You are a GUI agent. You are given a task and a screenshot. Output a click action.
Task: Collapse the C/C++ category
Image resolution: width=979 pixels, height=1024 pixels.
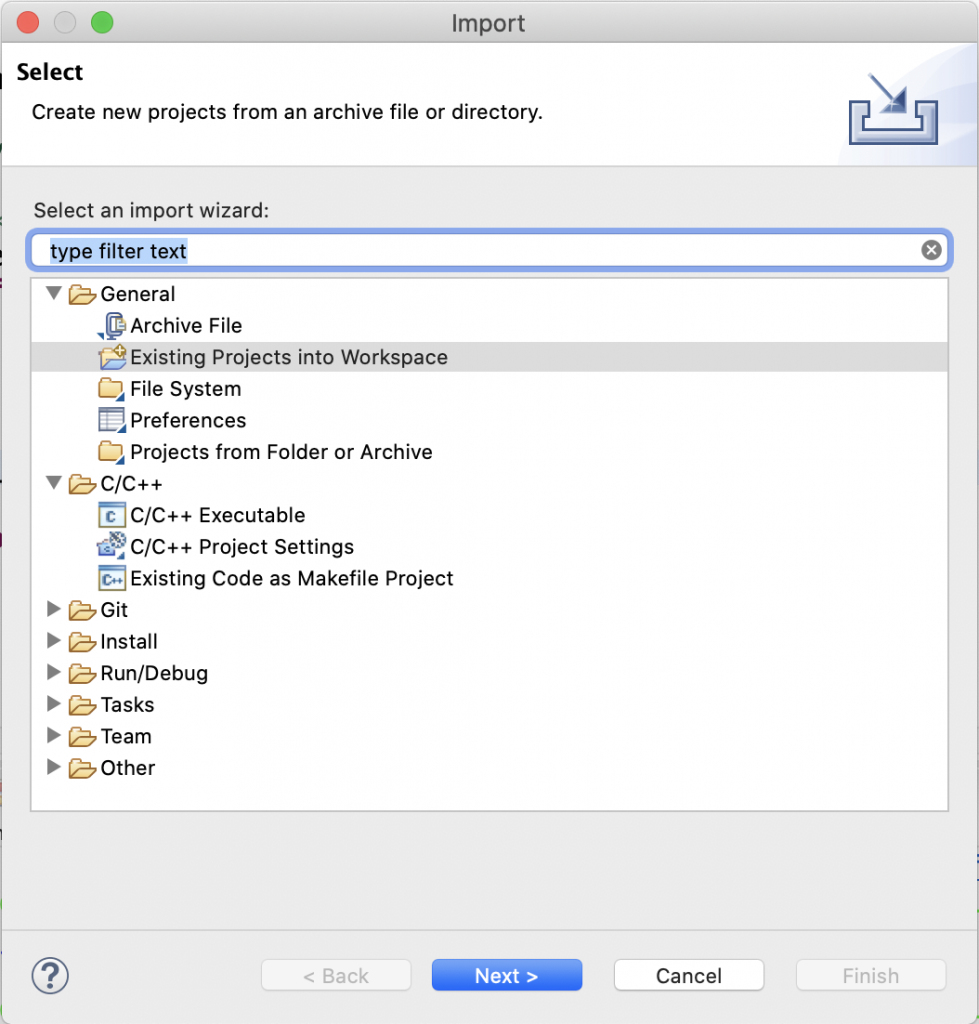pyautogui.click(x=54, y=483)
